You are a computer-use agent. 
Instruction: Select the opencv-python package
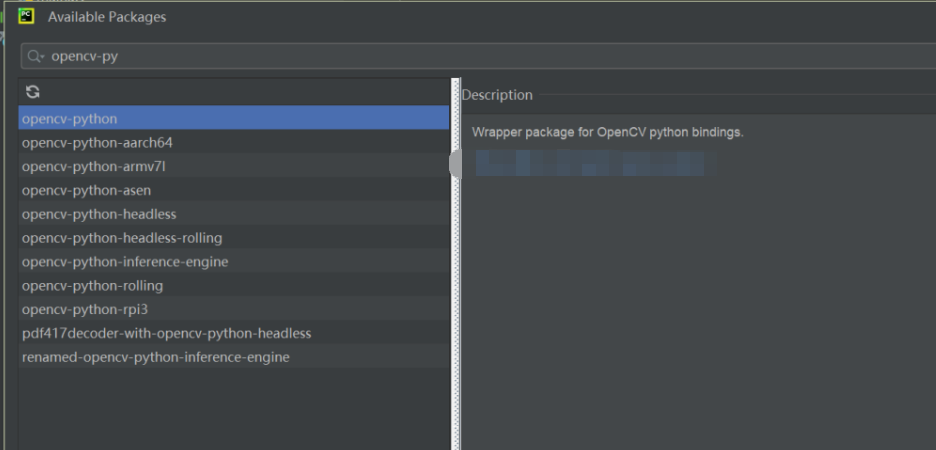pyautogui.click(x=70, y=119)
